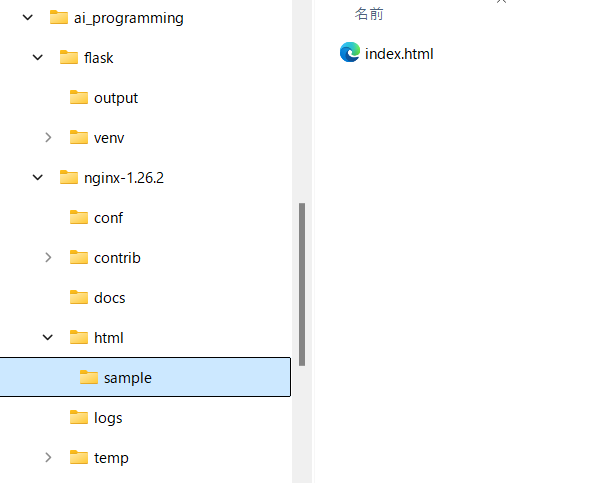This screenshot has height=483, width=602.
Task: Sort by the 名前 column header
Action: point(369,14)
